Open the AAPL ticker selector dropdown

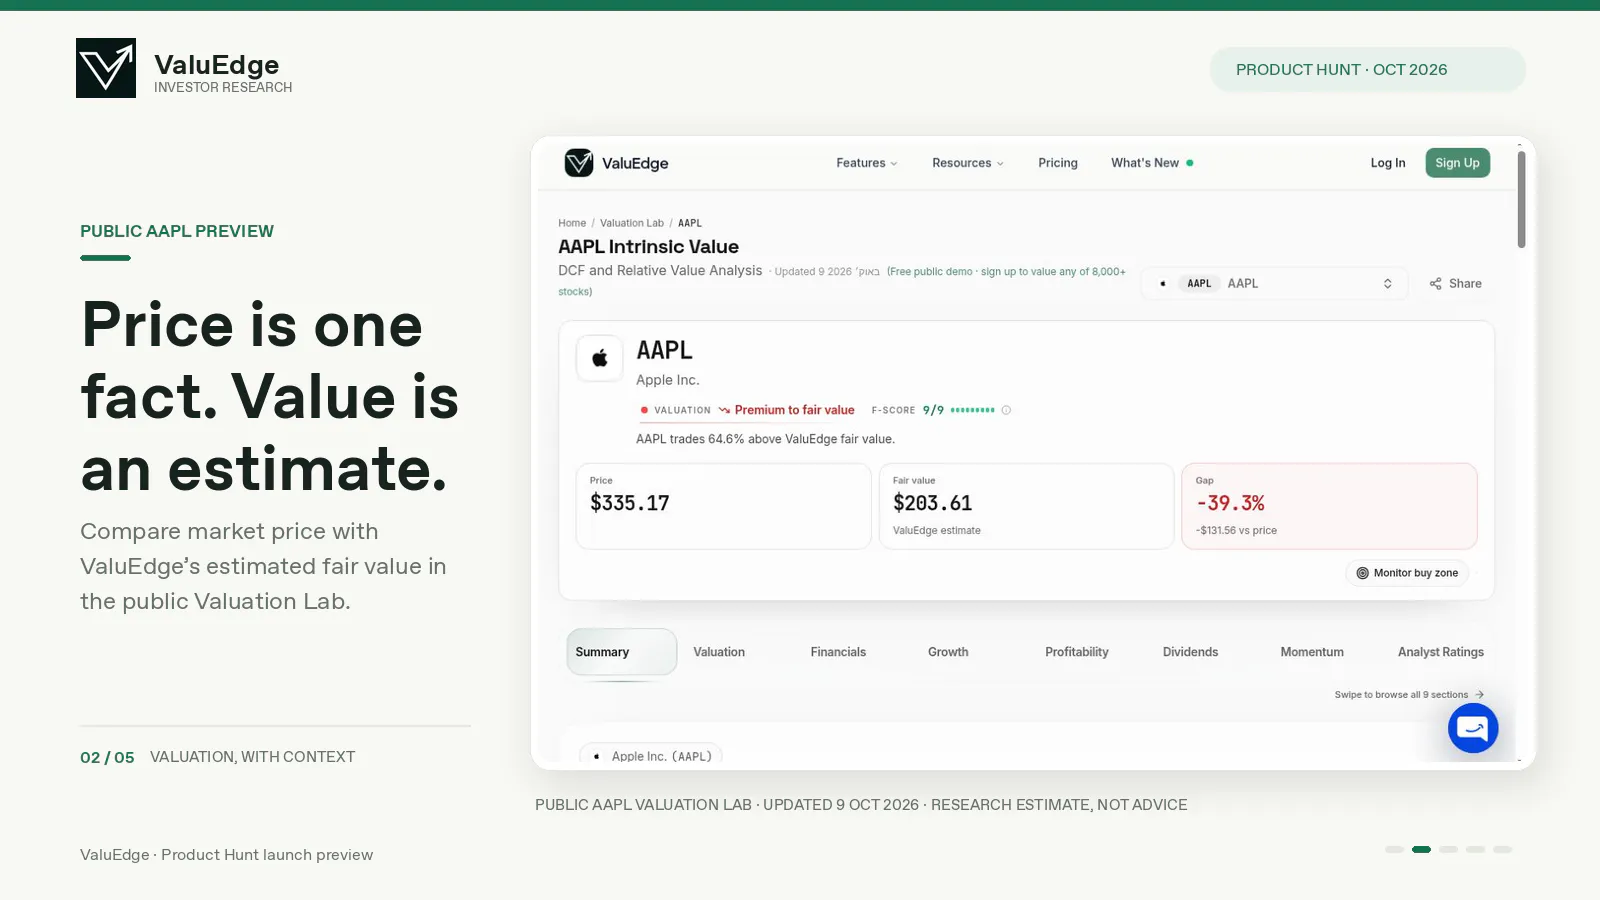point(1275,284)
